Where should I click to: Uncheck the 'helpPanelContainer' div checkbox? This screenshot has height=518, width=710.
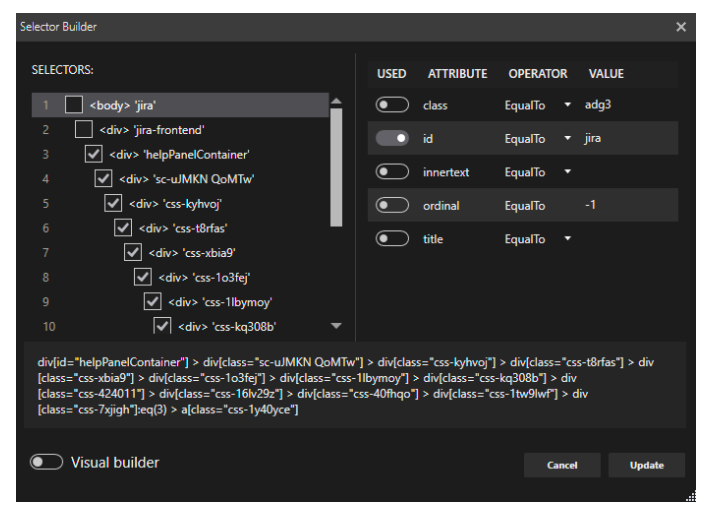tap(94, 154)
